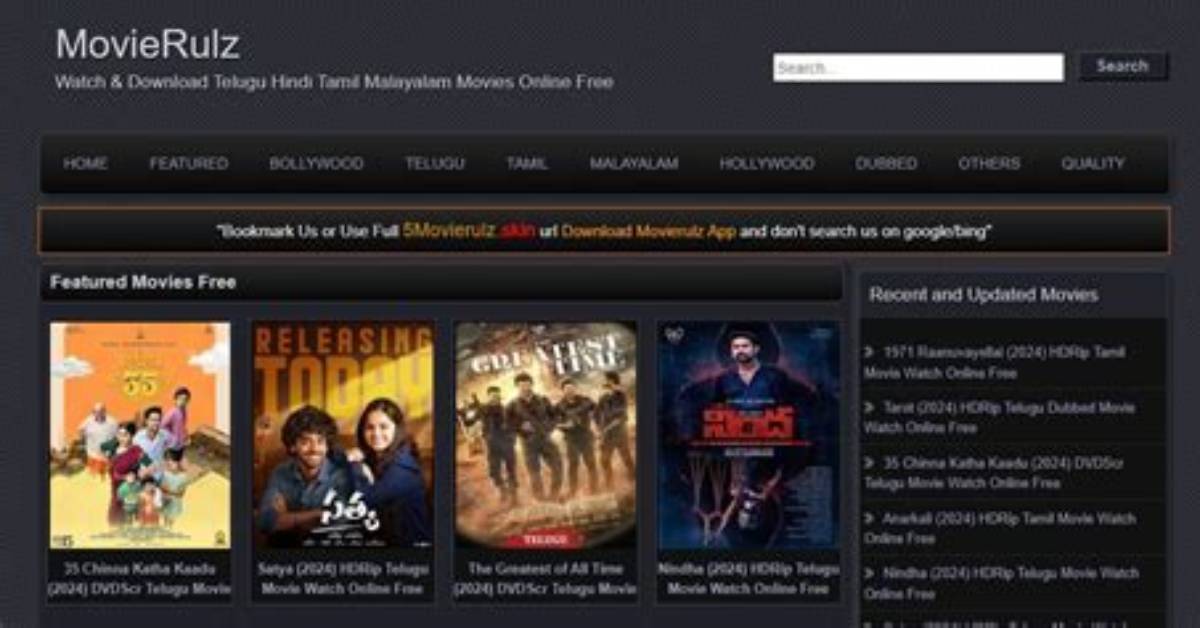Open the FEATURED menu item
1200x628 pixels.
point(189,163)
